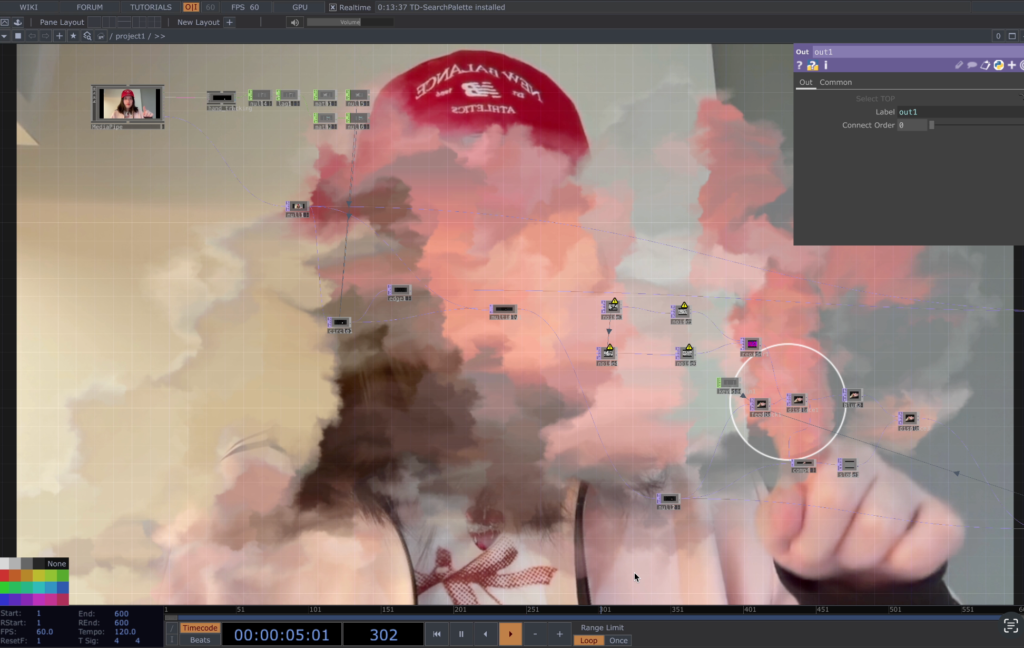
Task: Copy parameters clipboard icon
Action: 985,65
